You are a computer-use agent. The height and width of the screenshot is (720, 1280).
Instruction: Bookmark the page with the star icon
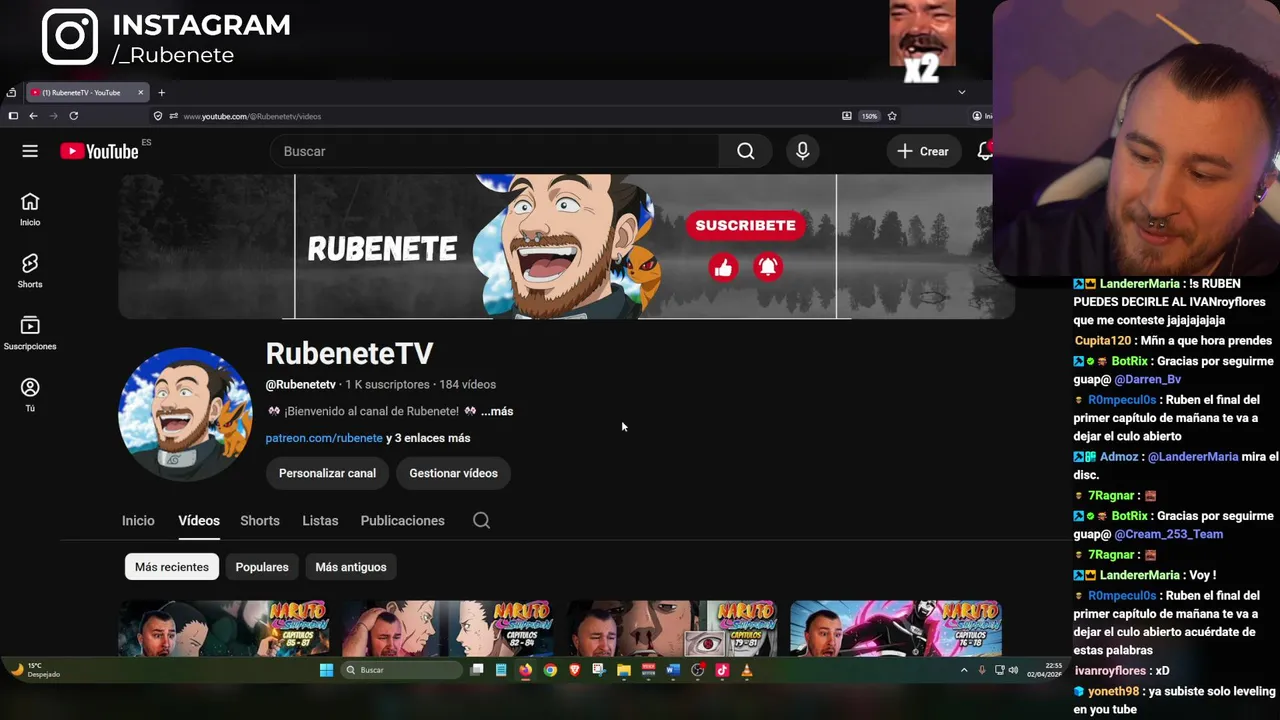(x=892, y=116)
